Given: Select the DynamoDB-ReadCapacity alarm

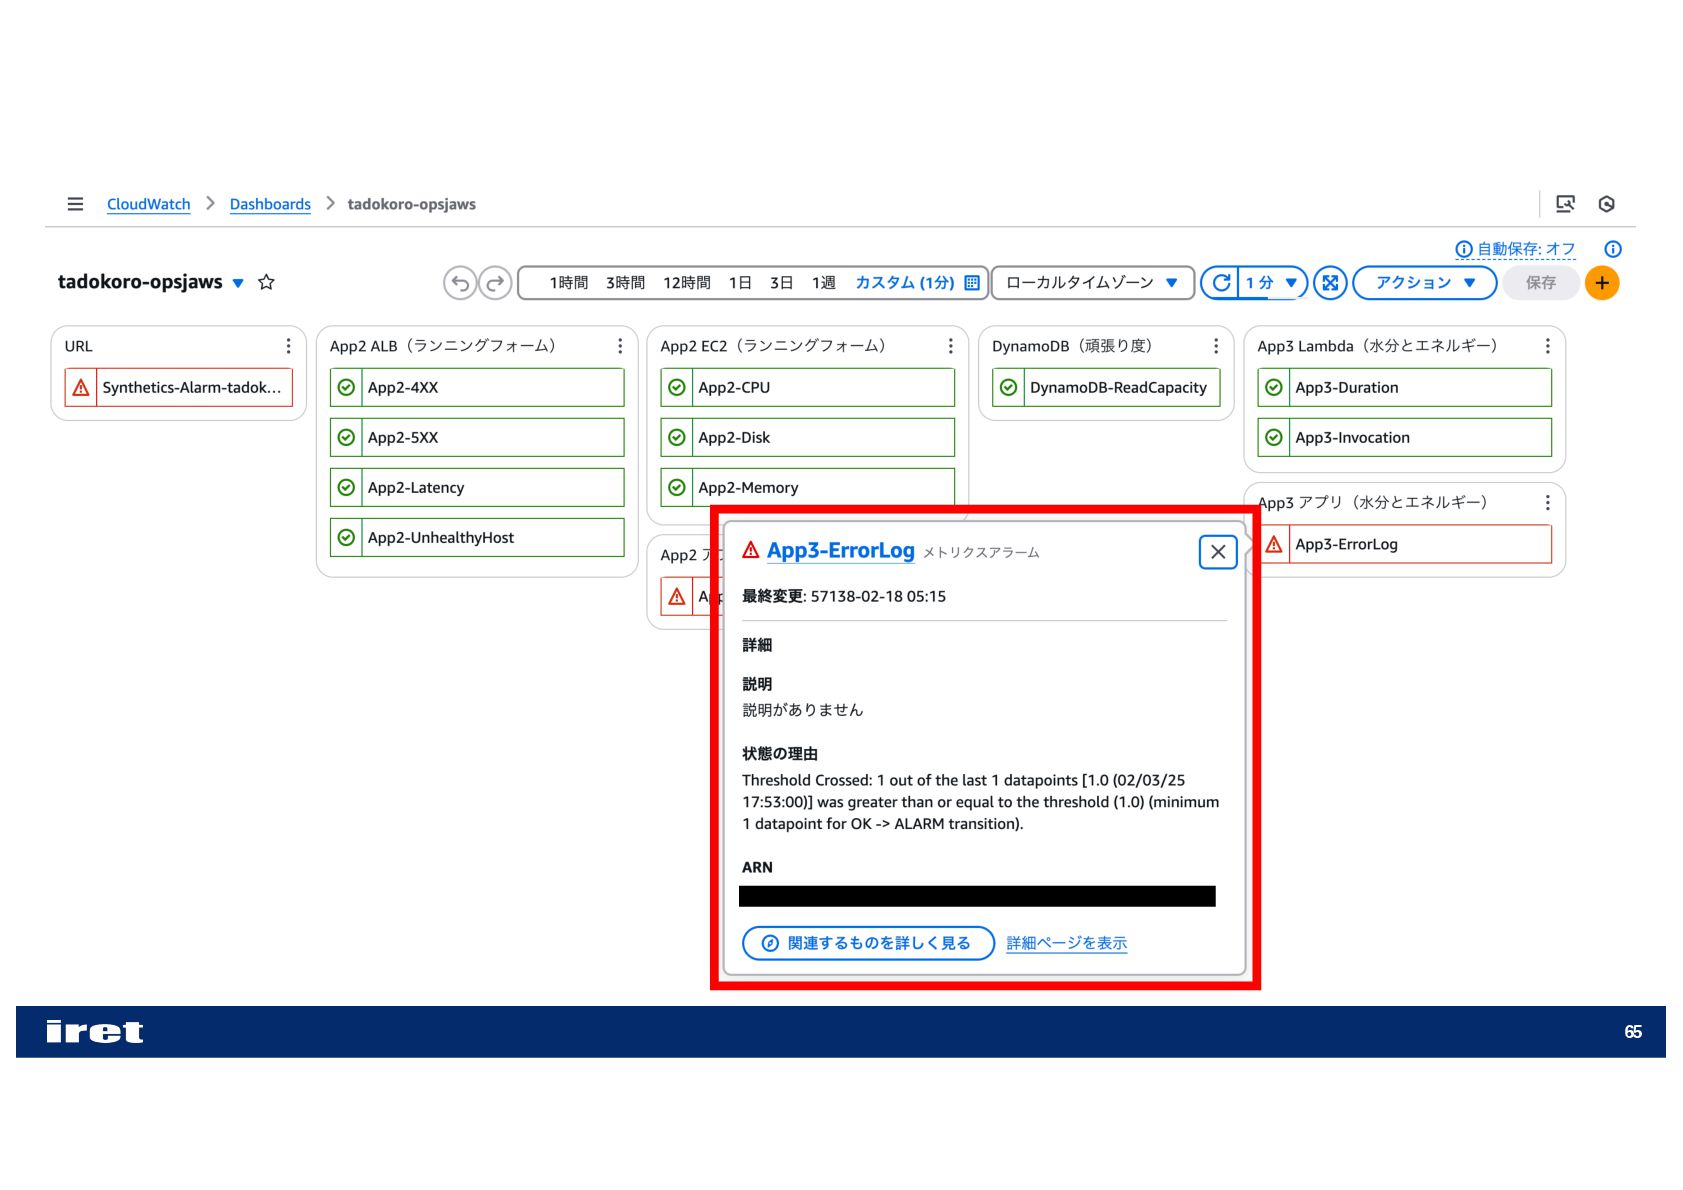Looking at the screenshot, I should (1106, 387).
